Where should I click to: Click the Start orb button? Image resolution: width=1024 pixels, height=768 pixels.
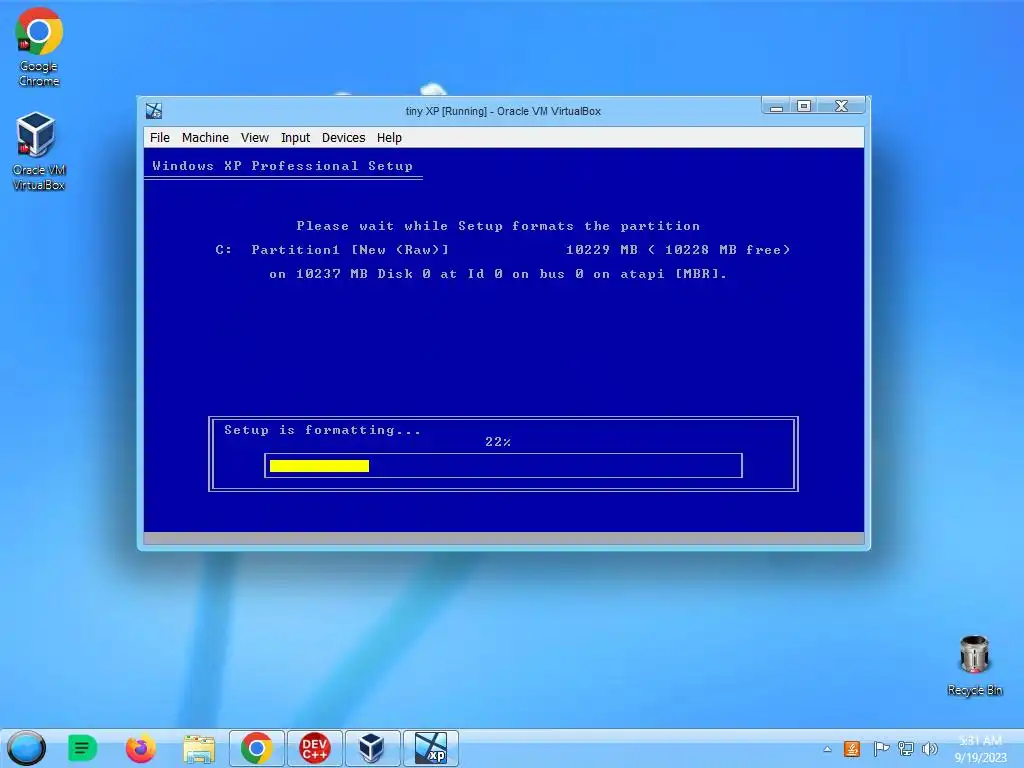coord(26,748)
